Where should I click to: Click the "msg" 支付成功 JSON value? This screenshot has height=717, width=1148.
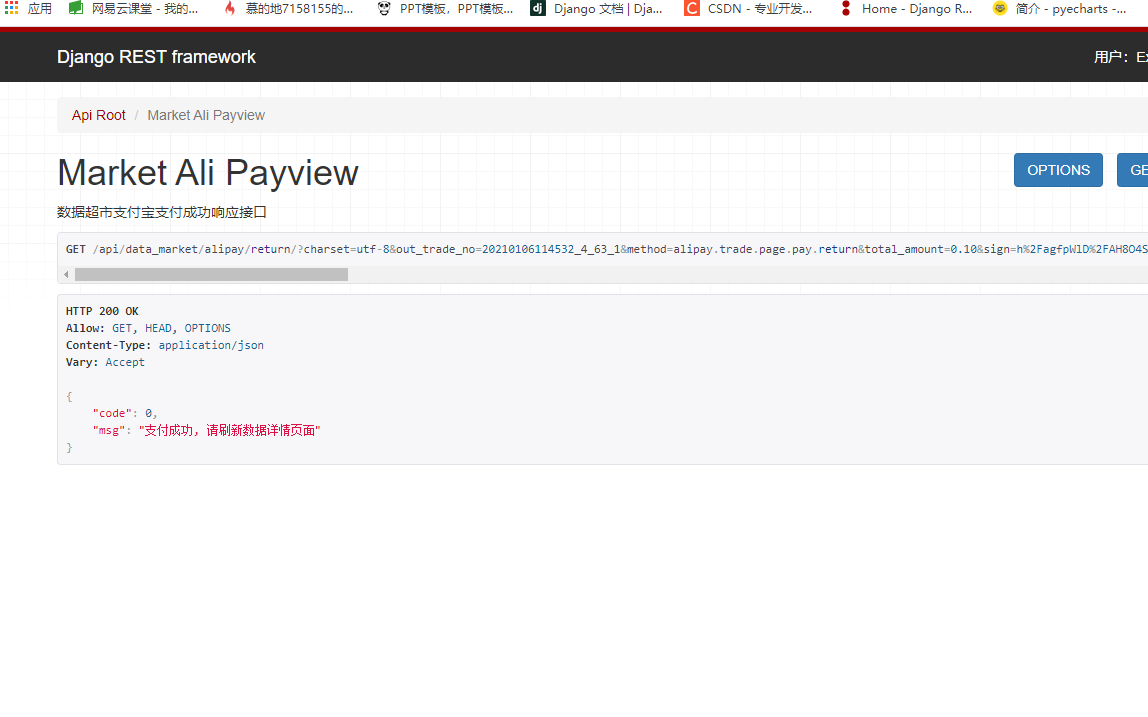pos(229,430)
